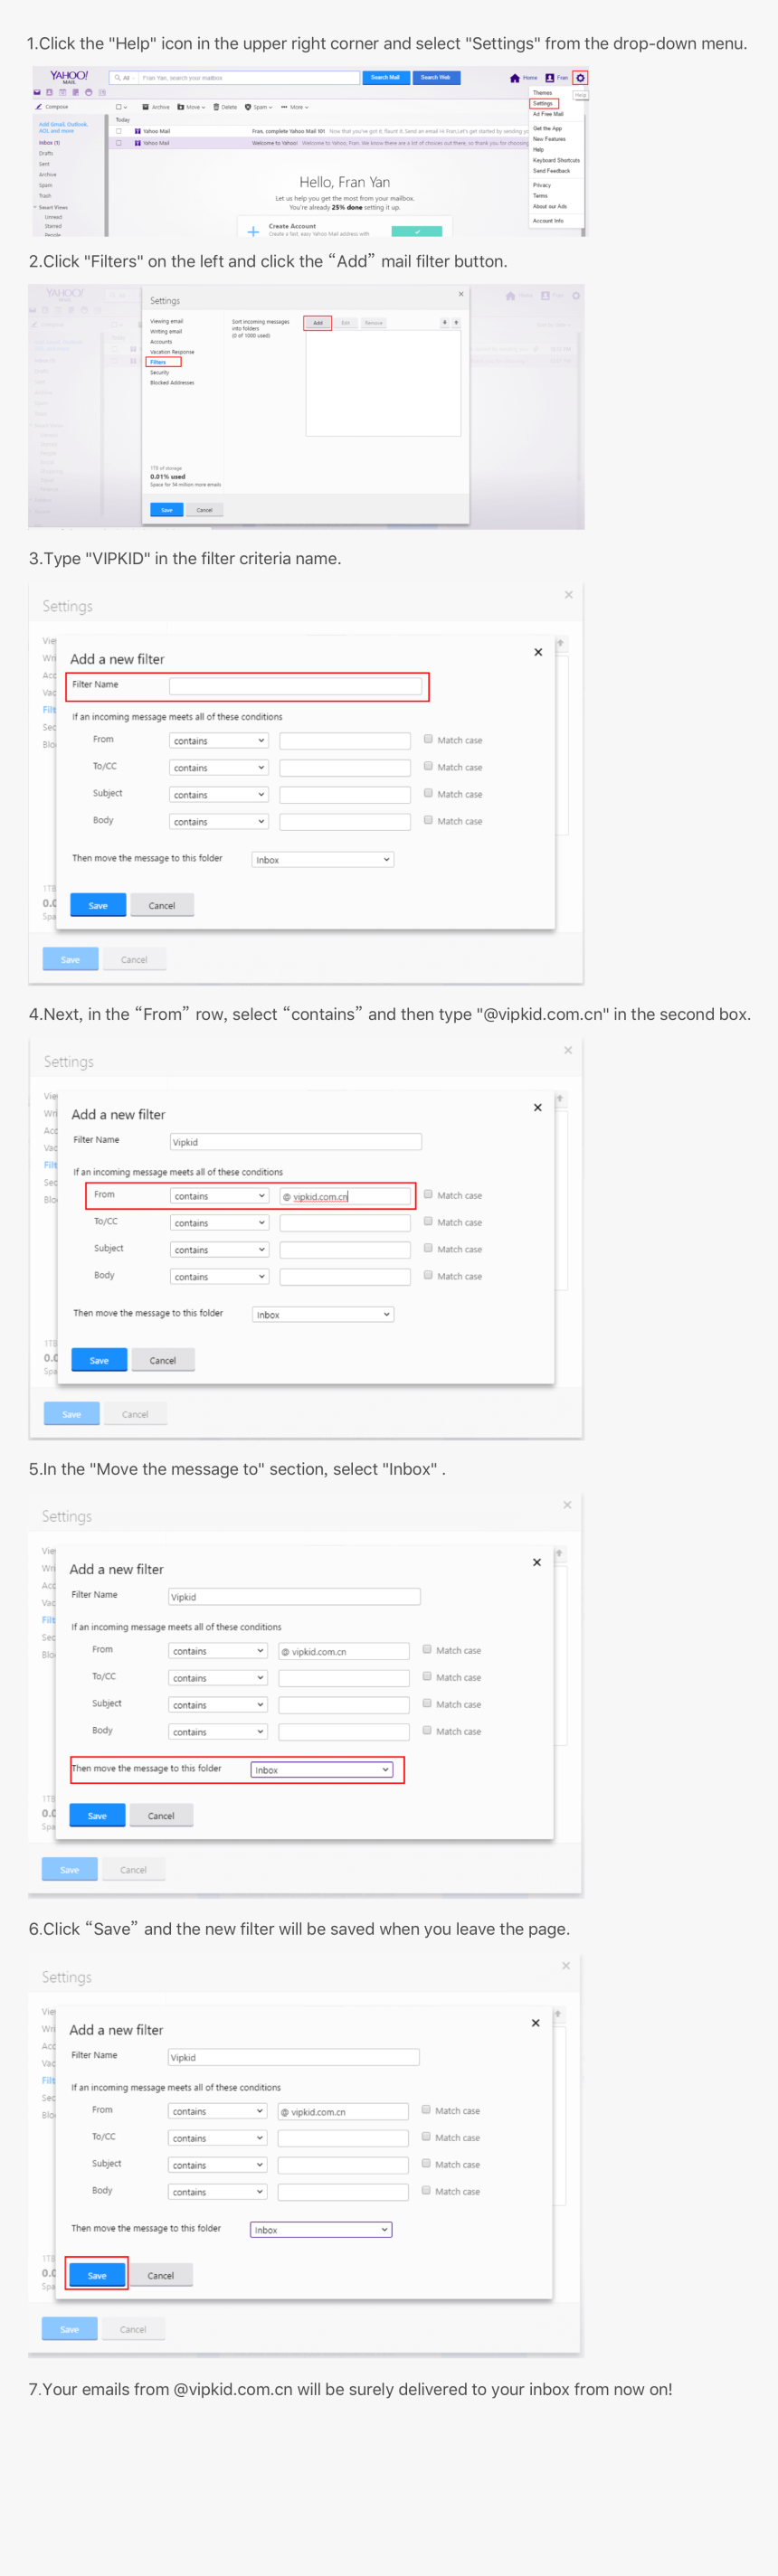Select Settings in the Help drop-down menu
Screen dimensions: 778x2576
tap(543, 103)
